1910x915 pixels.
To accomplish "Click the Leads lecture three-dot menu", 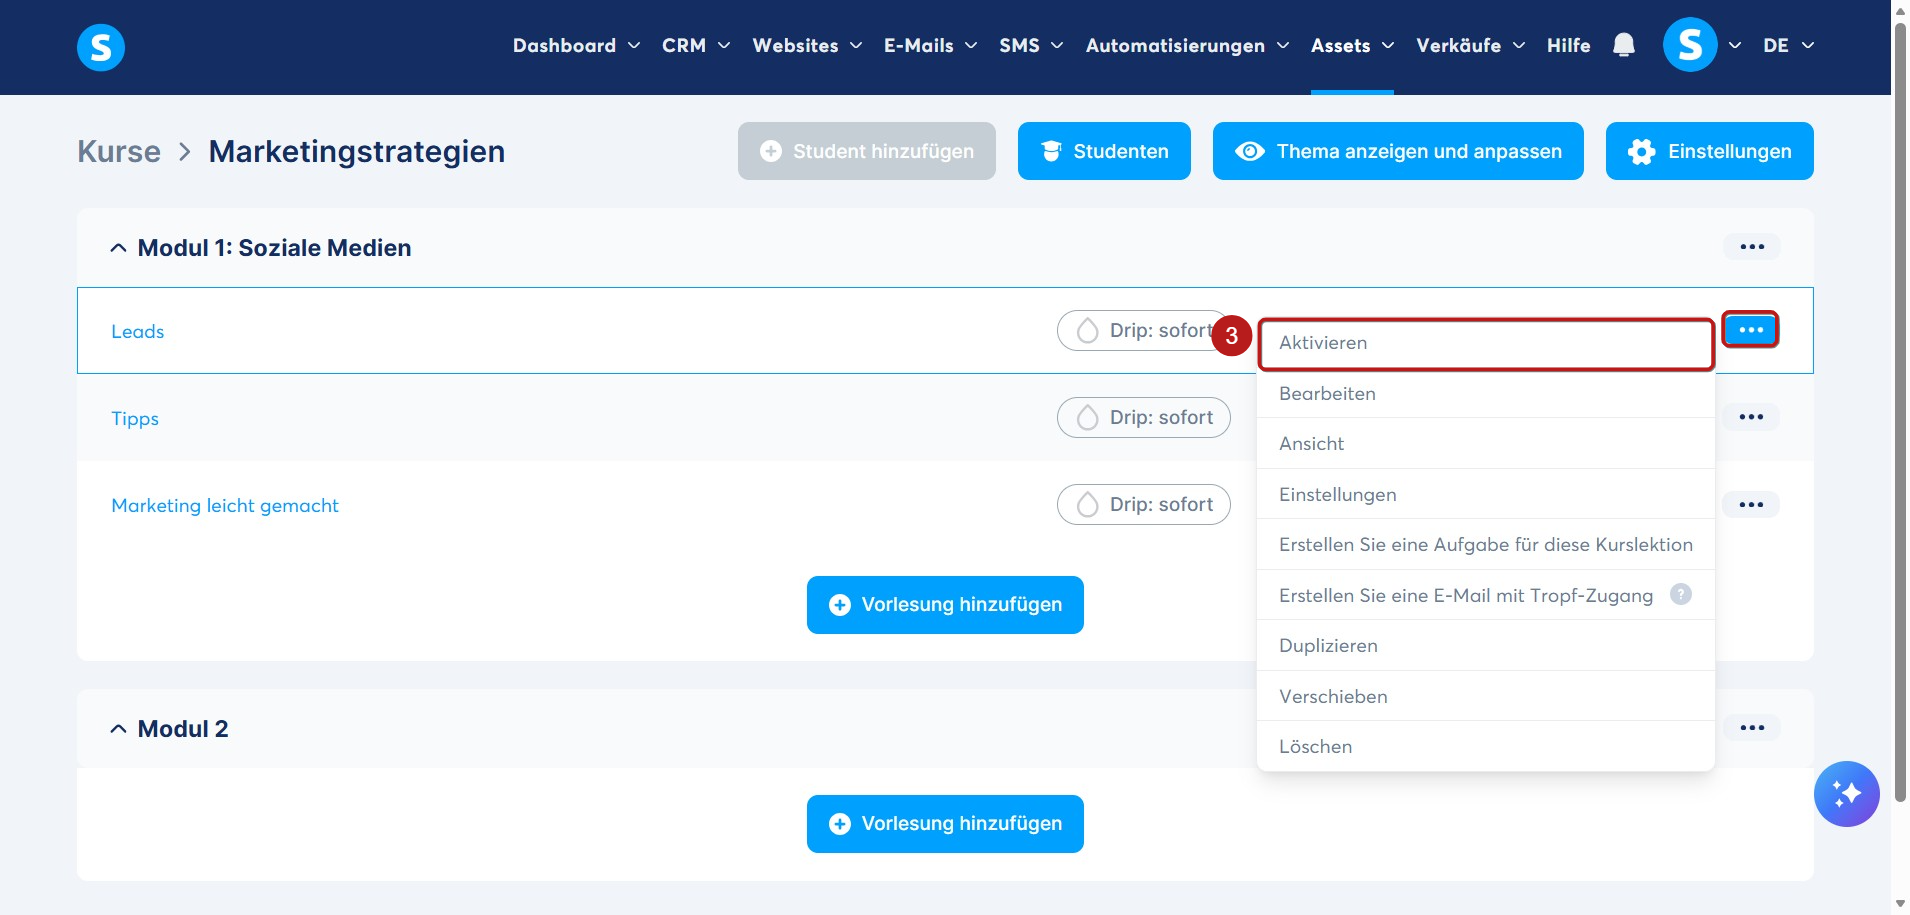I will pyautogui.click(x=1751, y=330).
